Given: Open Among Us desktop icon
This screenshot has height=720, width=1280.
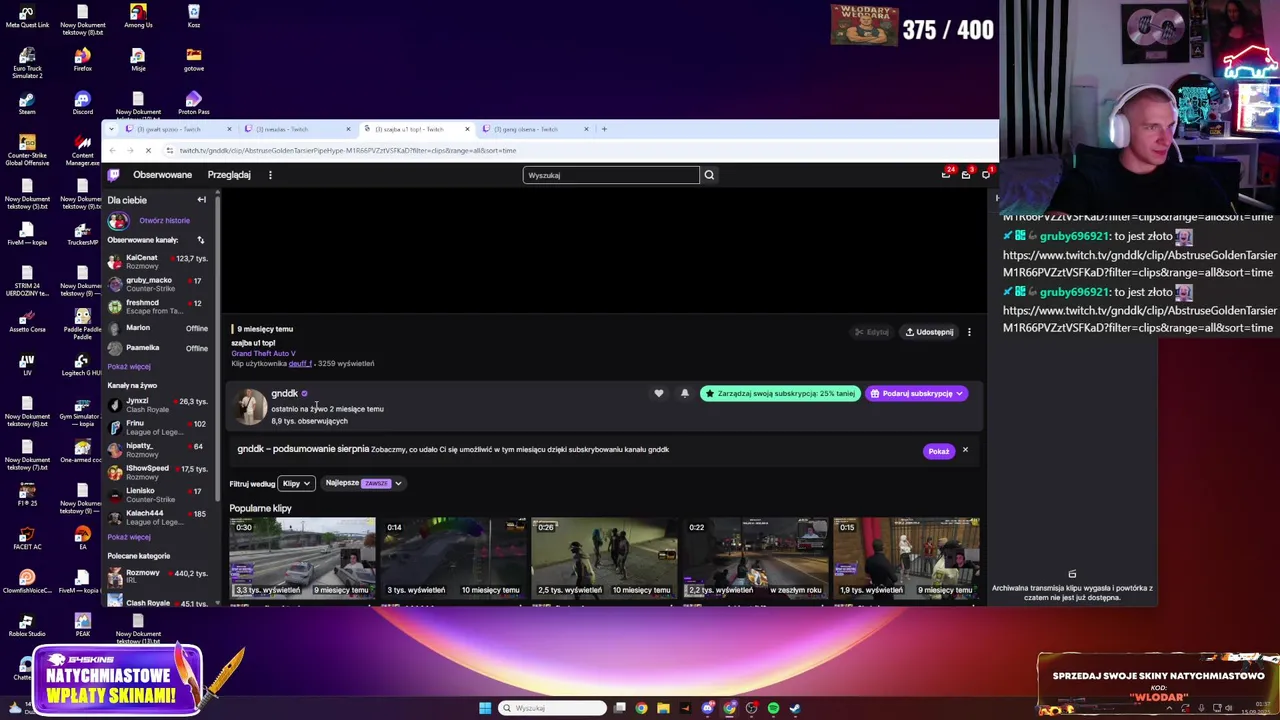Looking at the screenshot, I should [138, 15].
